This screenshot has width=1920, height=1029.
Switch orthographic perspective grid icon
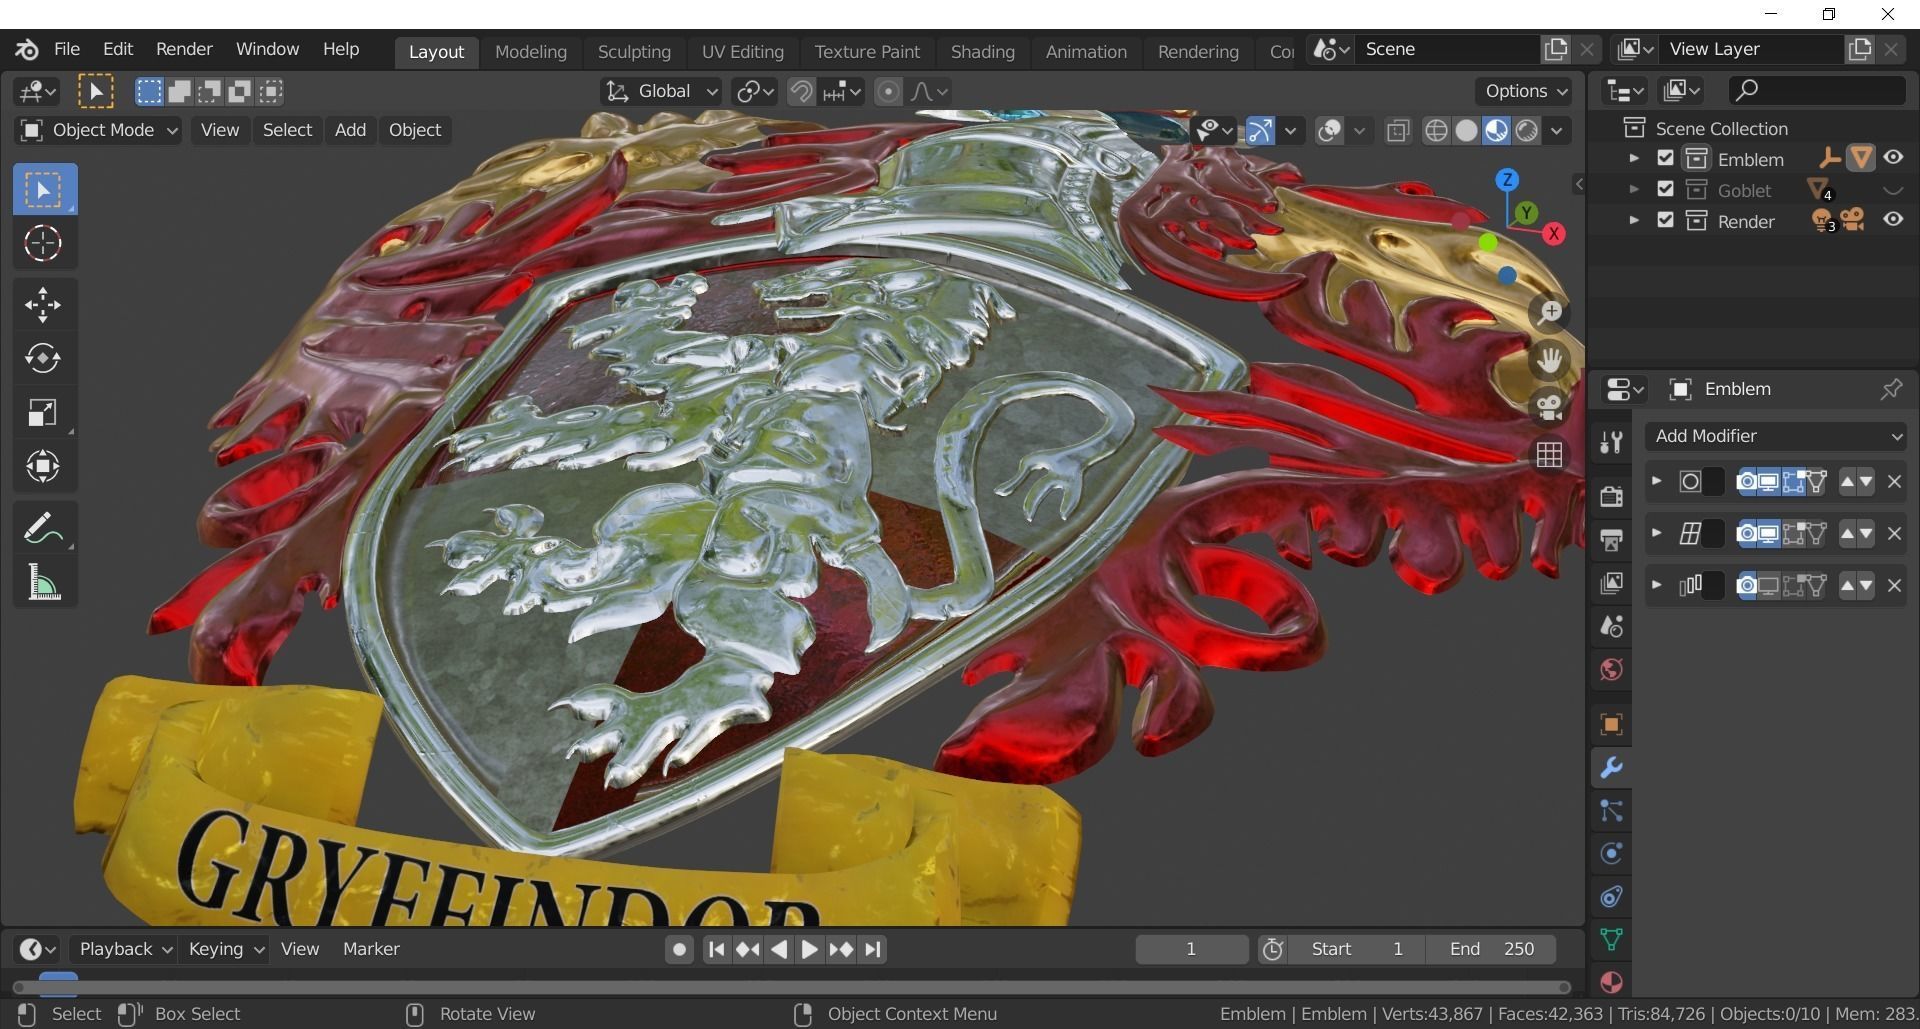pyautogui.click(x=1550, y=455)
